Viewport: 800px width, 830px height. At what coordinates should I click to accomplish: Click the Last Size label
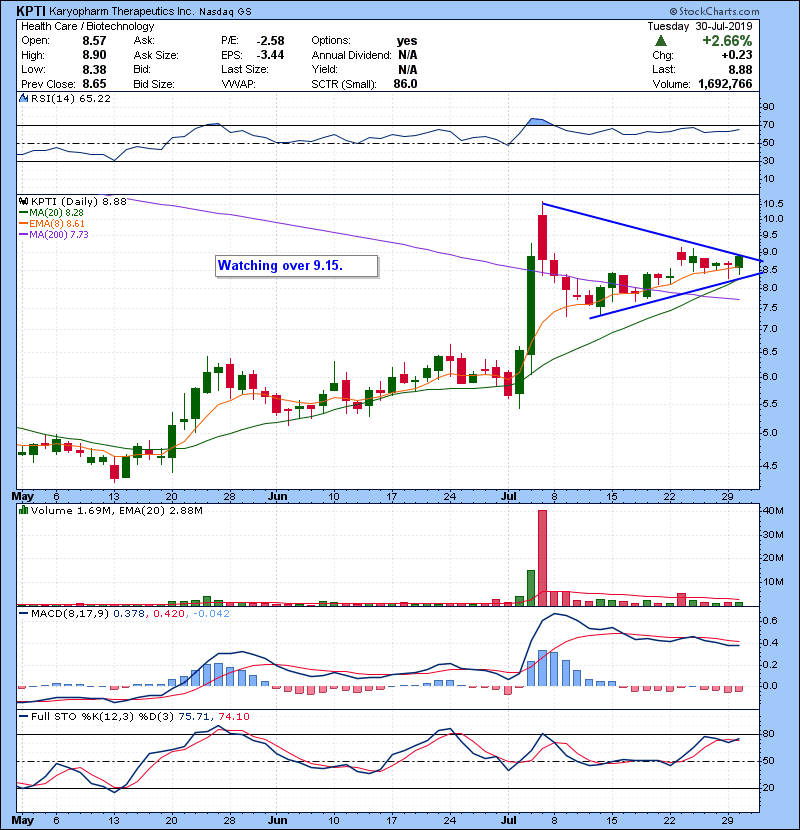pyautogui.click(x=245, y=69)
